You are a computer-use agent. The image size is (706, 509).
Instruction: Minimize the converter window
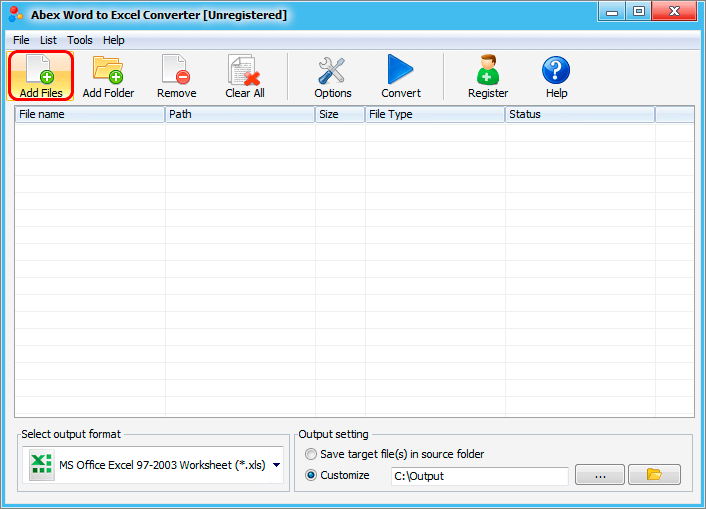tap(611, 12)
